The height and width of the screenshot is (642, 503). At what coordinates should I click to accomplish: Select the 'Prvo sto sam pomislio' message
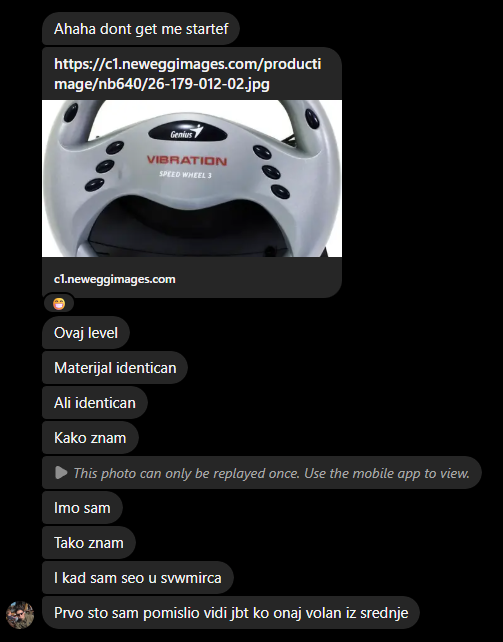[231, 613]
